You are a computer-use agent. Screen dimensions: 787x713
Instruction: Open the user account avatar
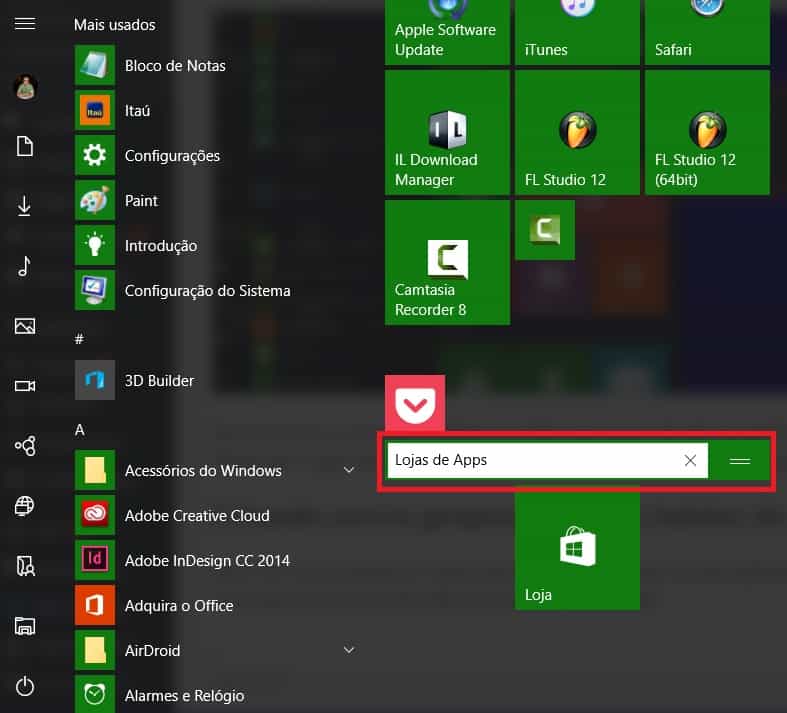[x=25, y=87]
